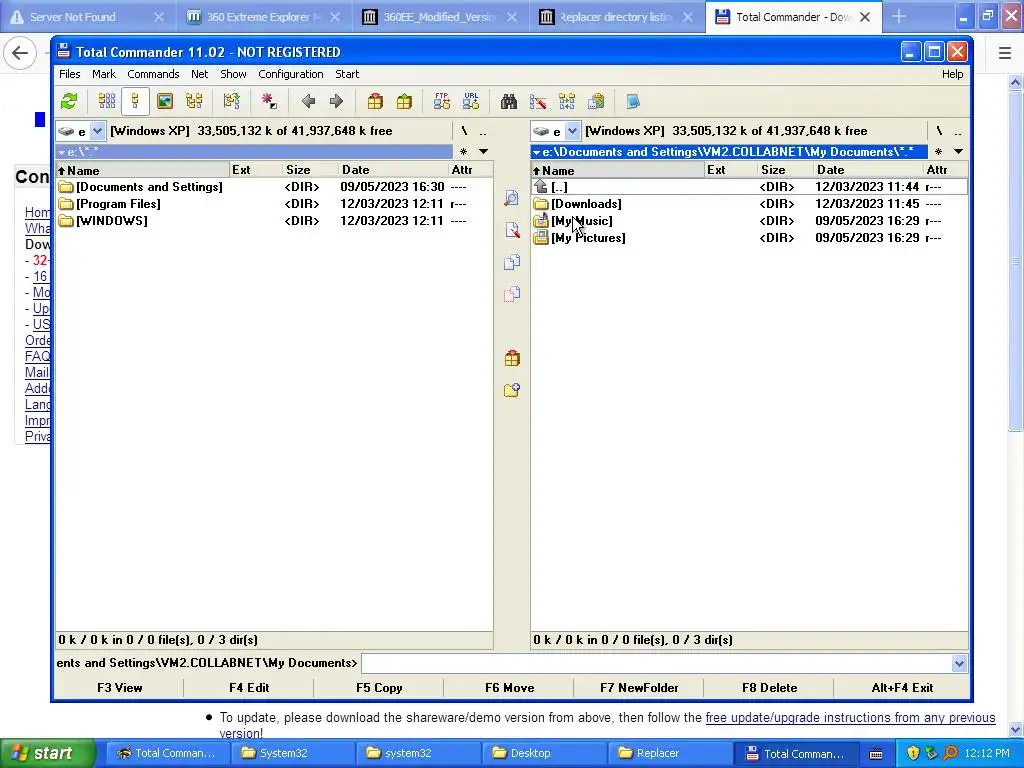1024x768 pixels.
Task: Click the F3 View button
Action: click(120, 688)
